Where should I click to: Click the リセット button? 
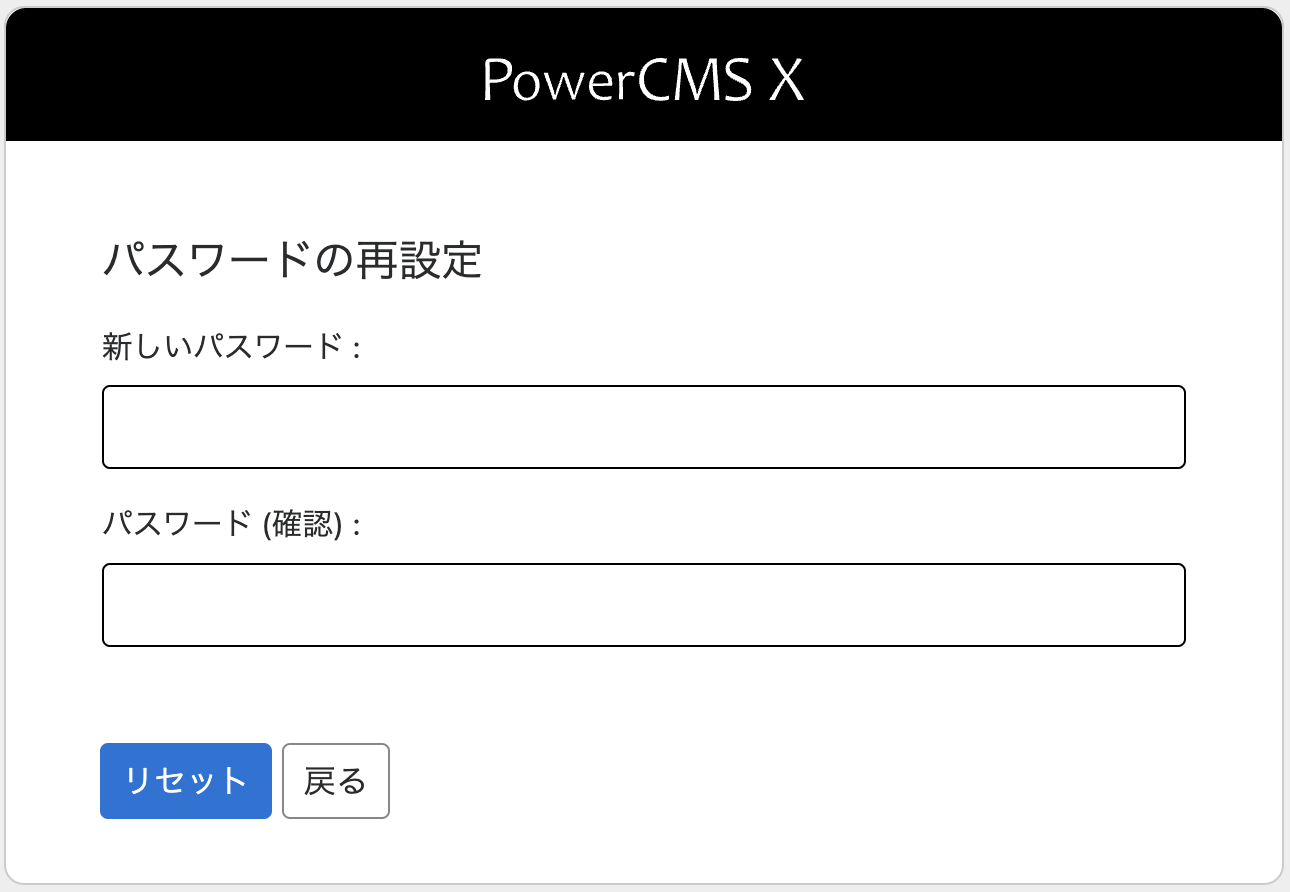186,781
